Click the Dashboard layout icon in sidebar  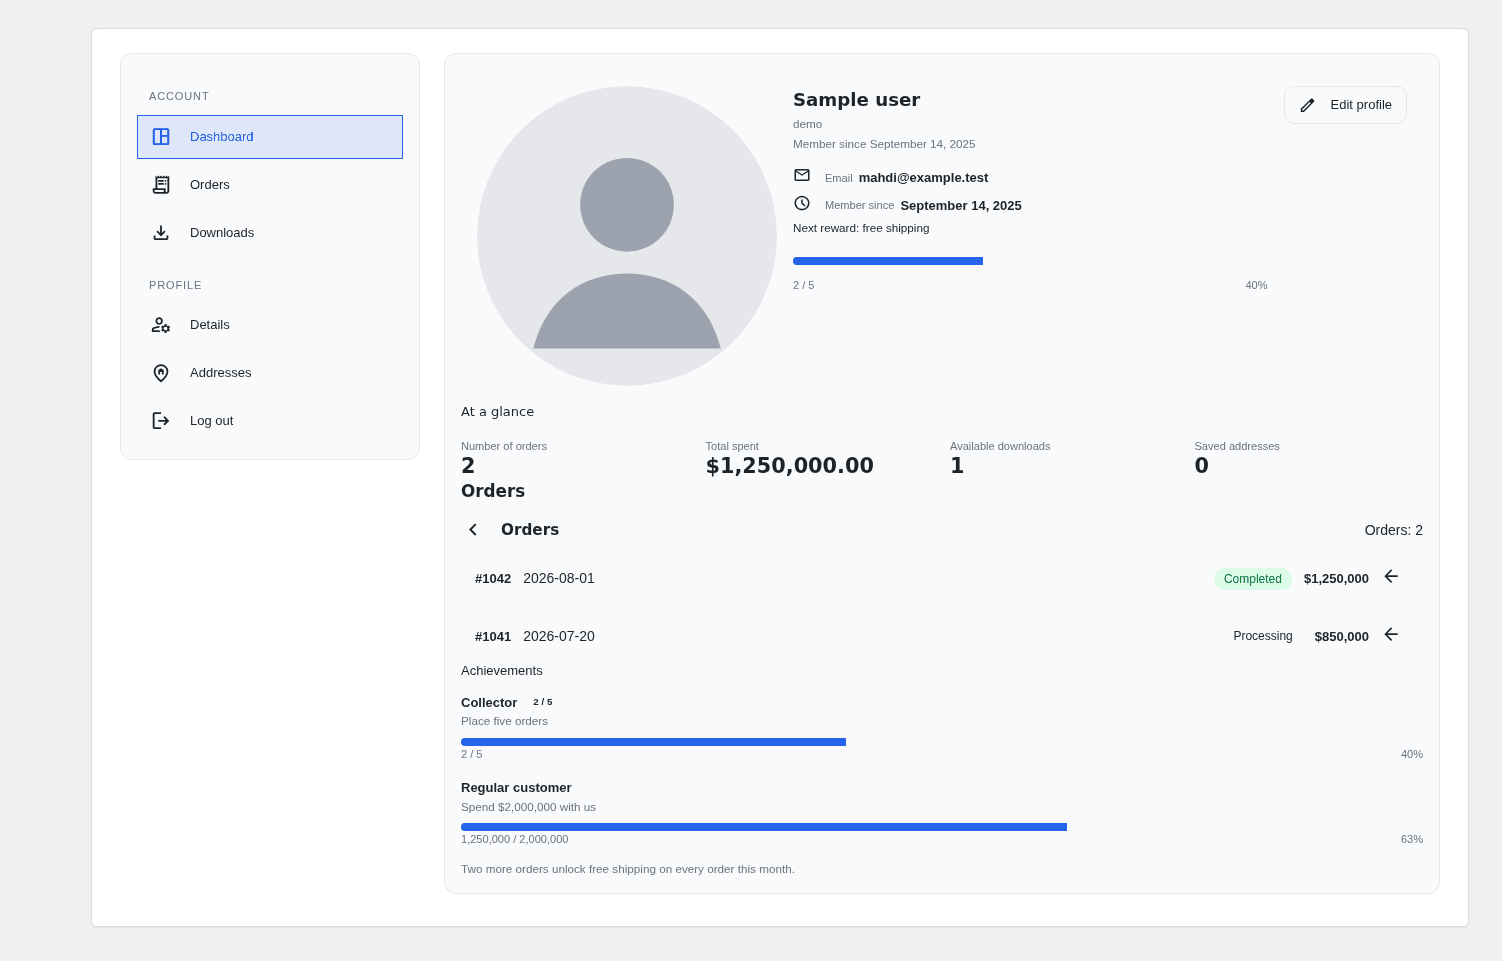(161, 137)
